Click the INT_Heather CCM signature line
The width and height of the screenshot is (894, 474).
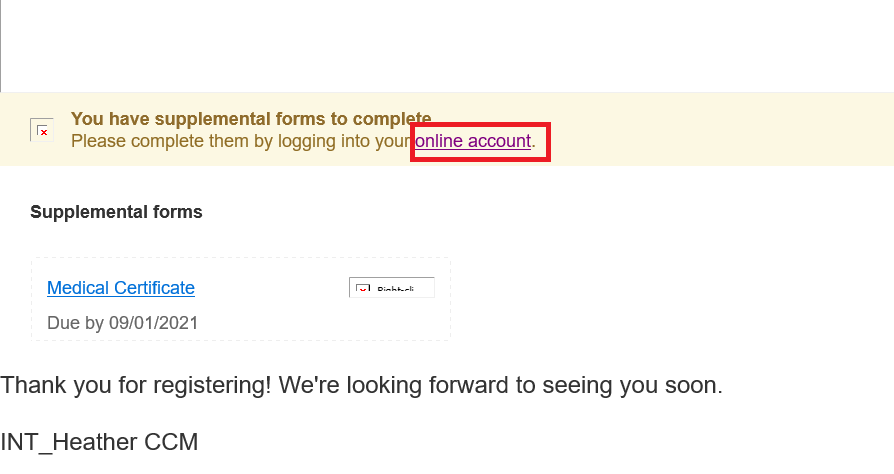click(99, 441)
